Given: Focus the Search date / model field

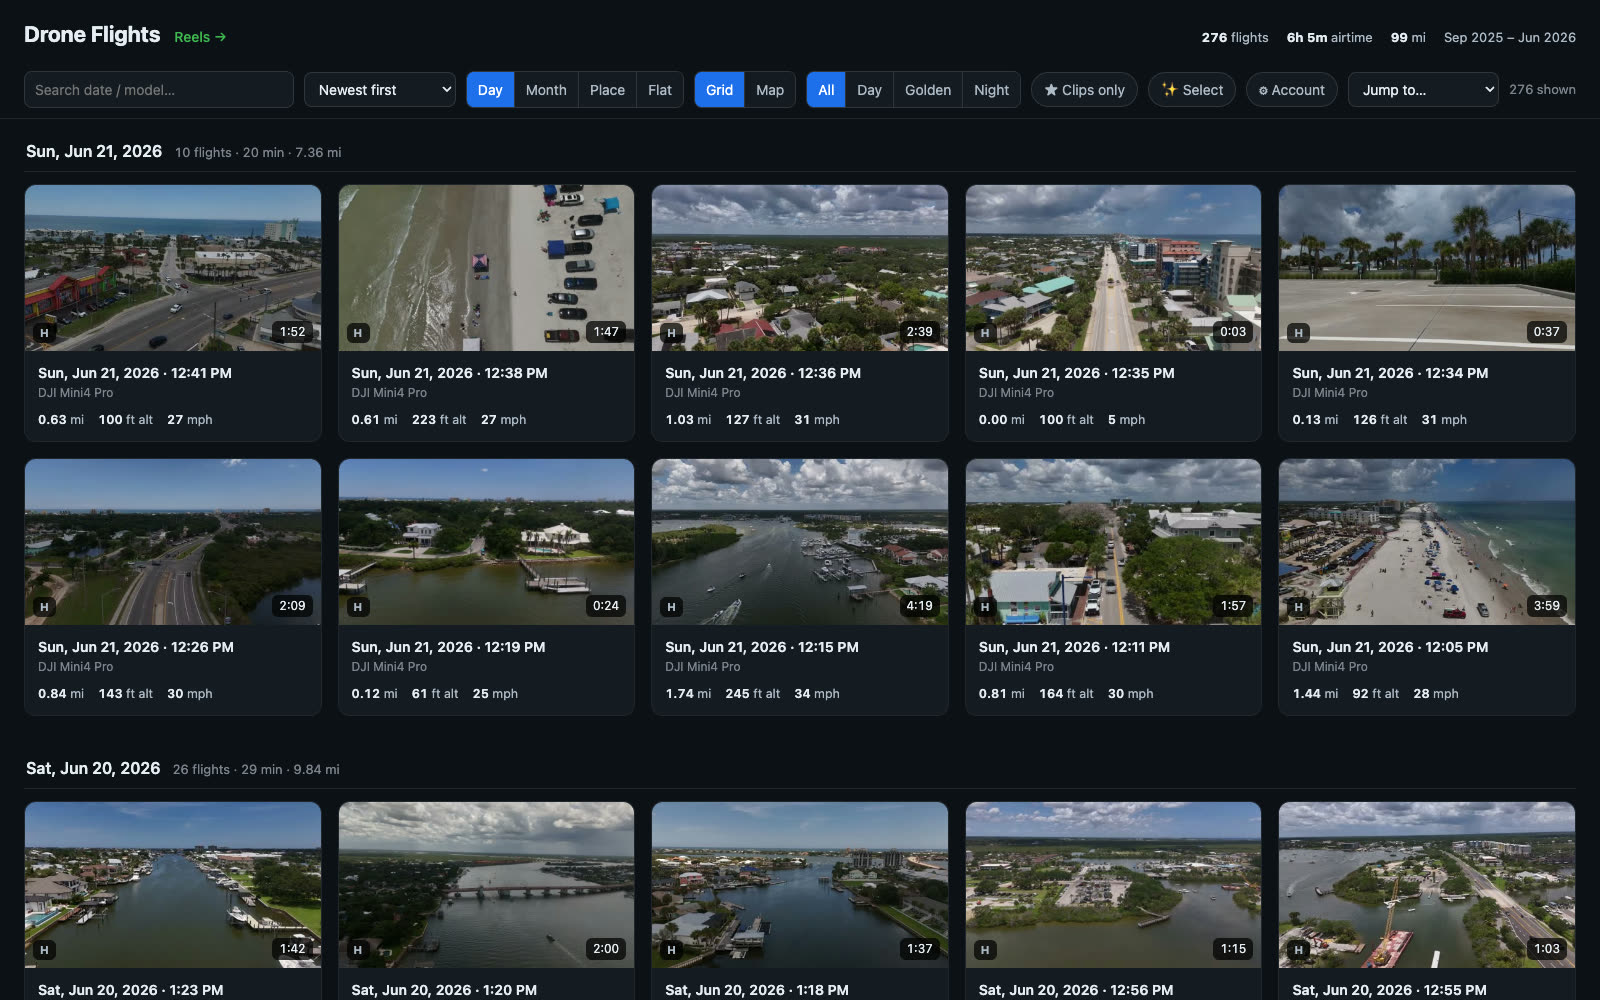Looking at the screenshot, I should [159, 90].
